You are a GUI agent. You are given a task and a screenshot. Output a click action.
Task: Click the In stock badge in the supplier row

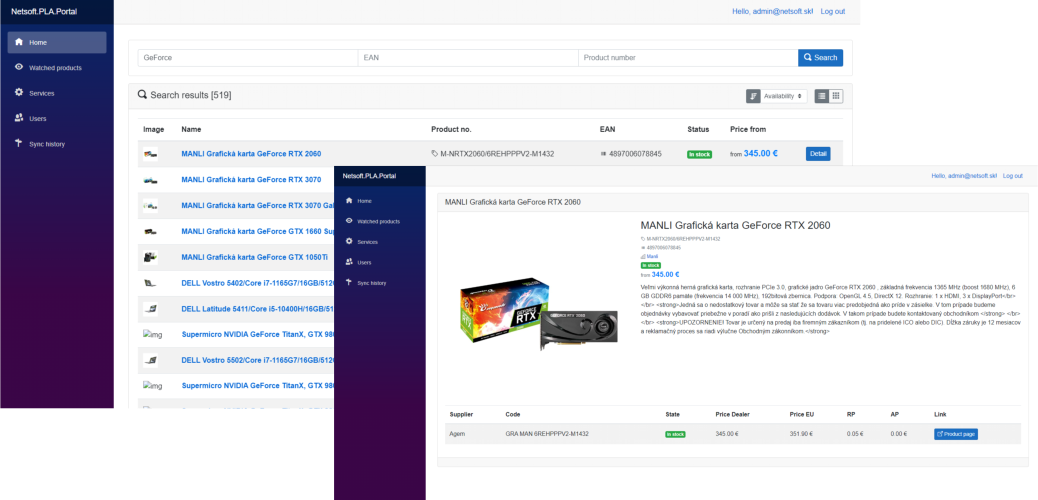pos(675,434)
